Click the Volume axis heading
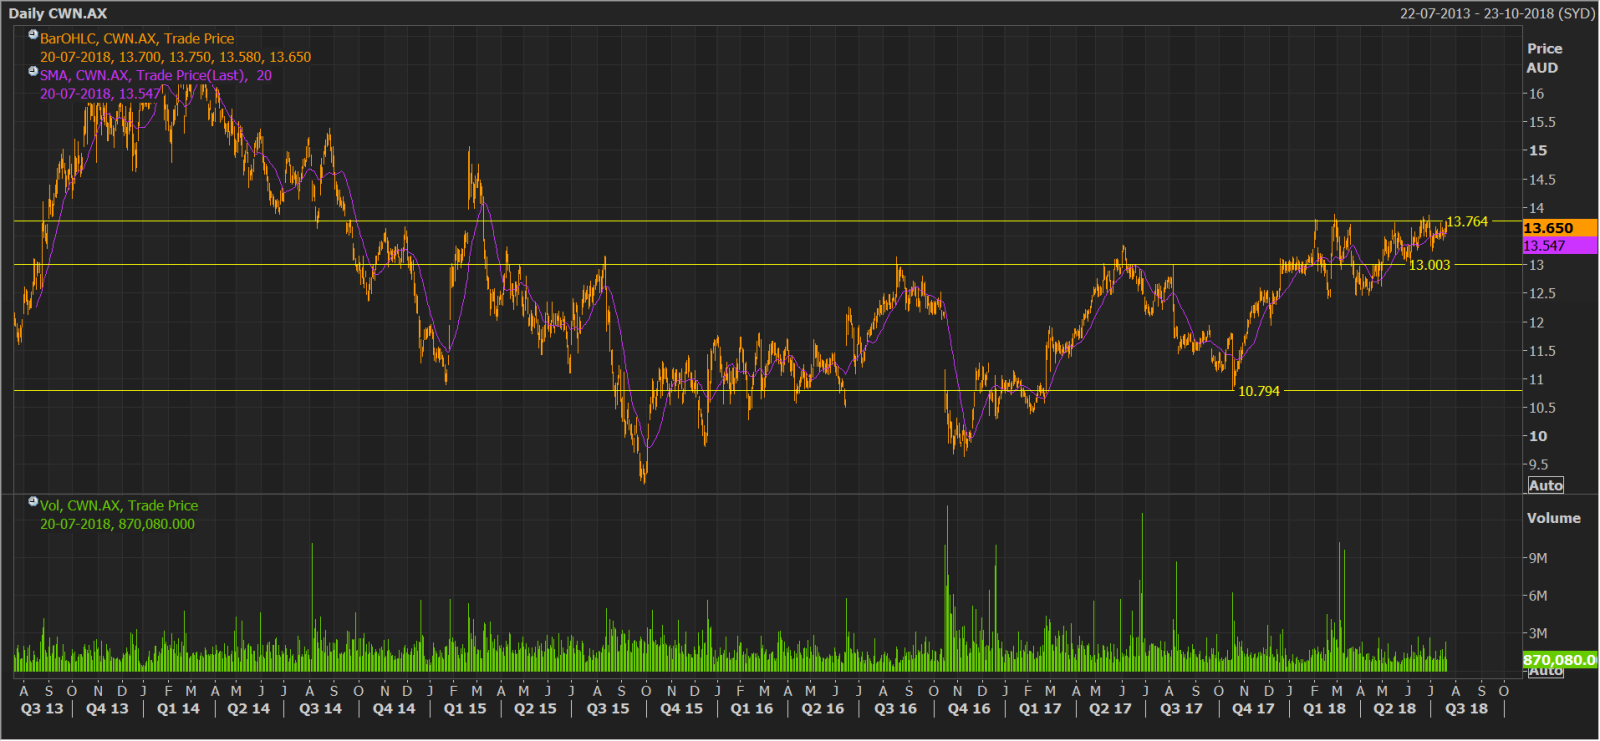 point(1553,518)
